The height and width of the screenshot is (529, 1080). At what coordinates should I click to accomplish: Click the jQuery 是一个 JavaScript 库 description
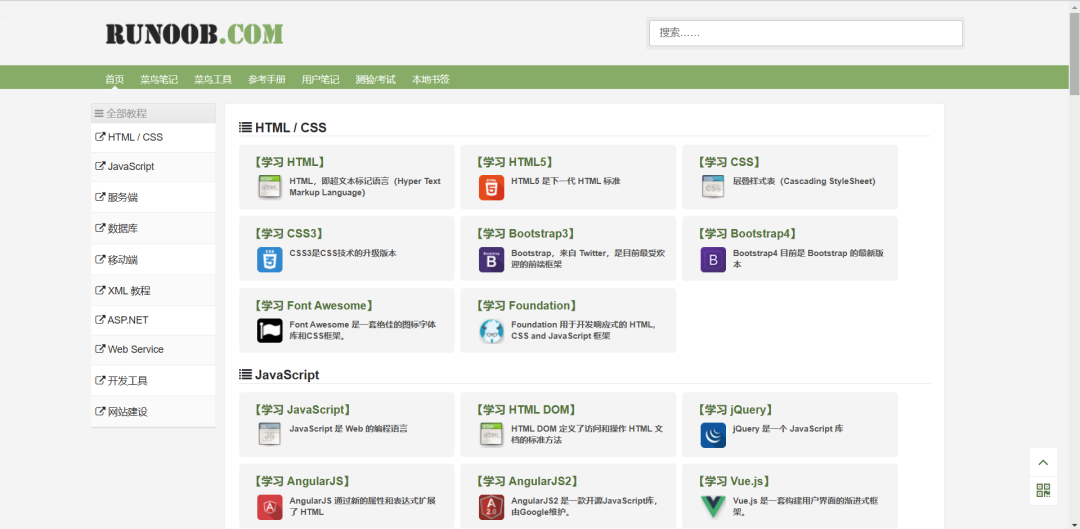(788, 428)
